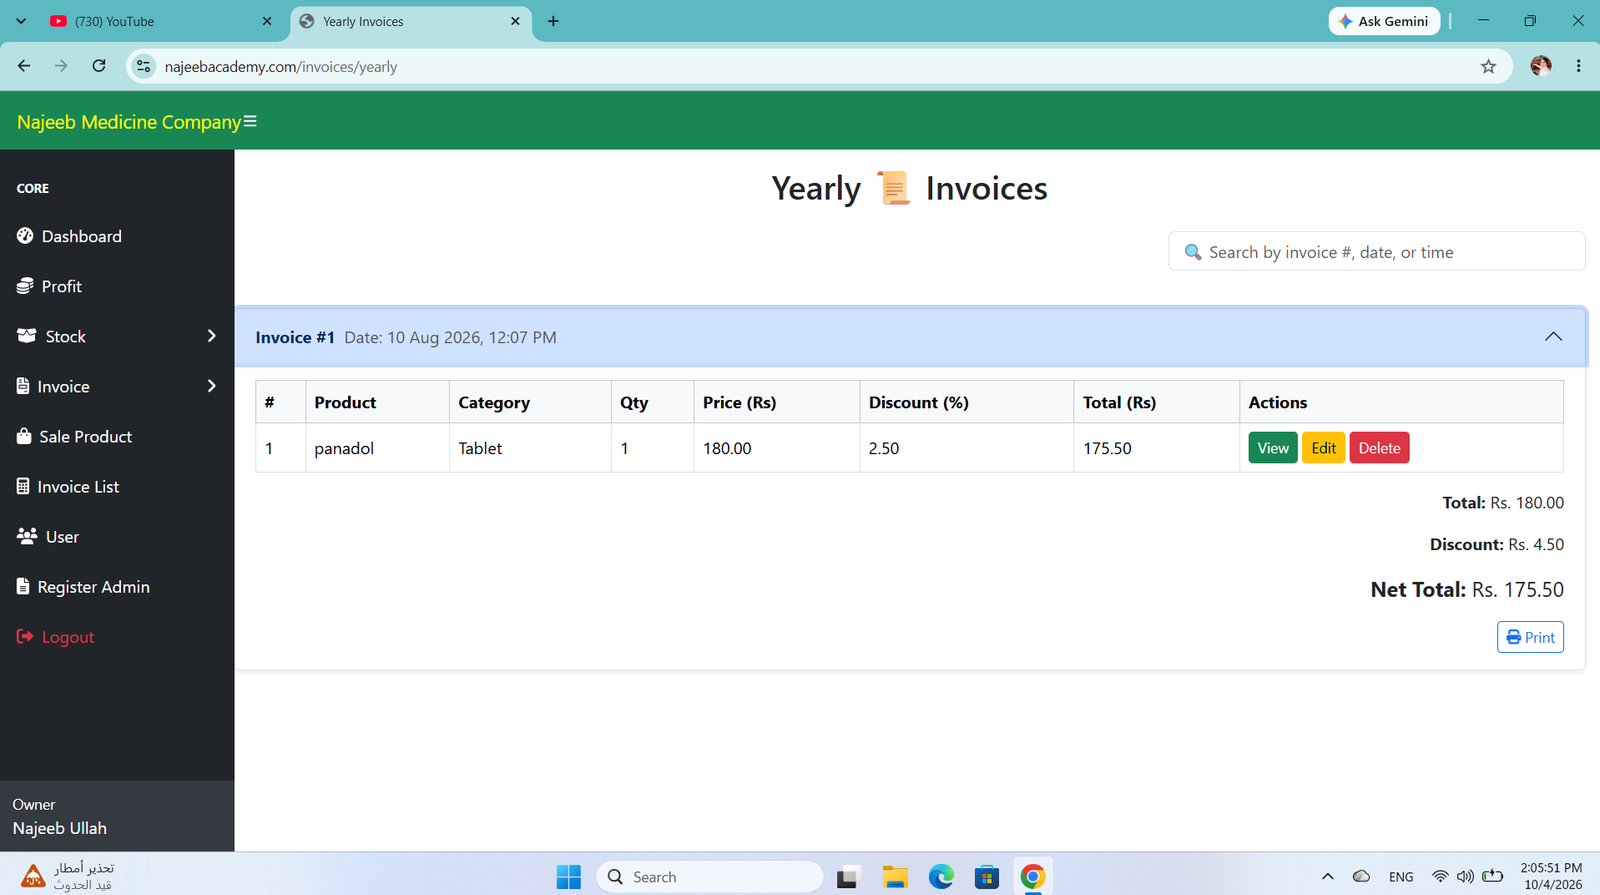Open the Profit page in sidebar
1600x895 pixels.
pos(49,286)
